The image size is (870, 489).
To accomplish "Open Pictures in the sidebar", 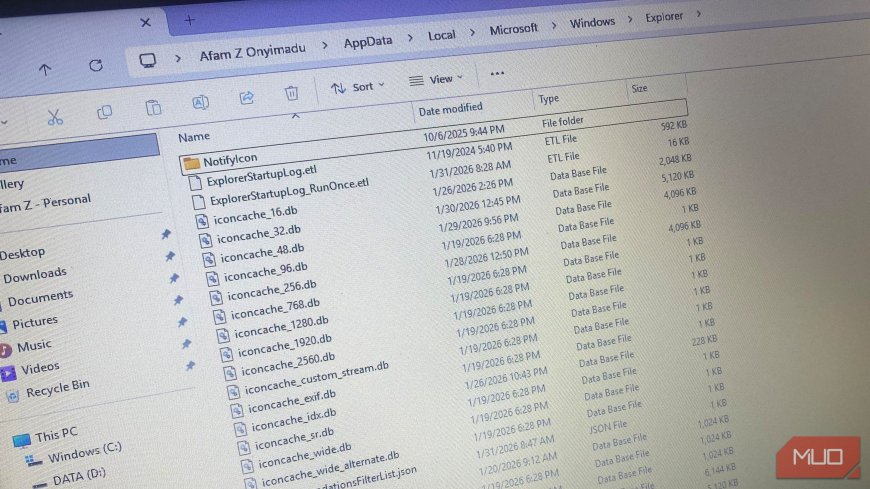I will tap(34, 322).
